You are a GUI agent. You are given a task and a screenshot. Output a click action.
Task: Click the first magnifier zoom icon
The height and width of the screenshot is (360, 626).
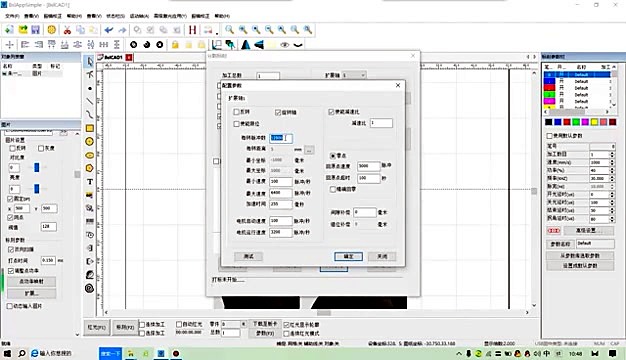pyautogui.click(x=229, y=30)
